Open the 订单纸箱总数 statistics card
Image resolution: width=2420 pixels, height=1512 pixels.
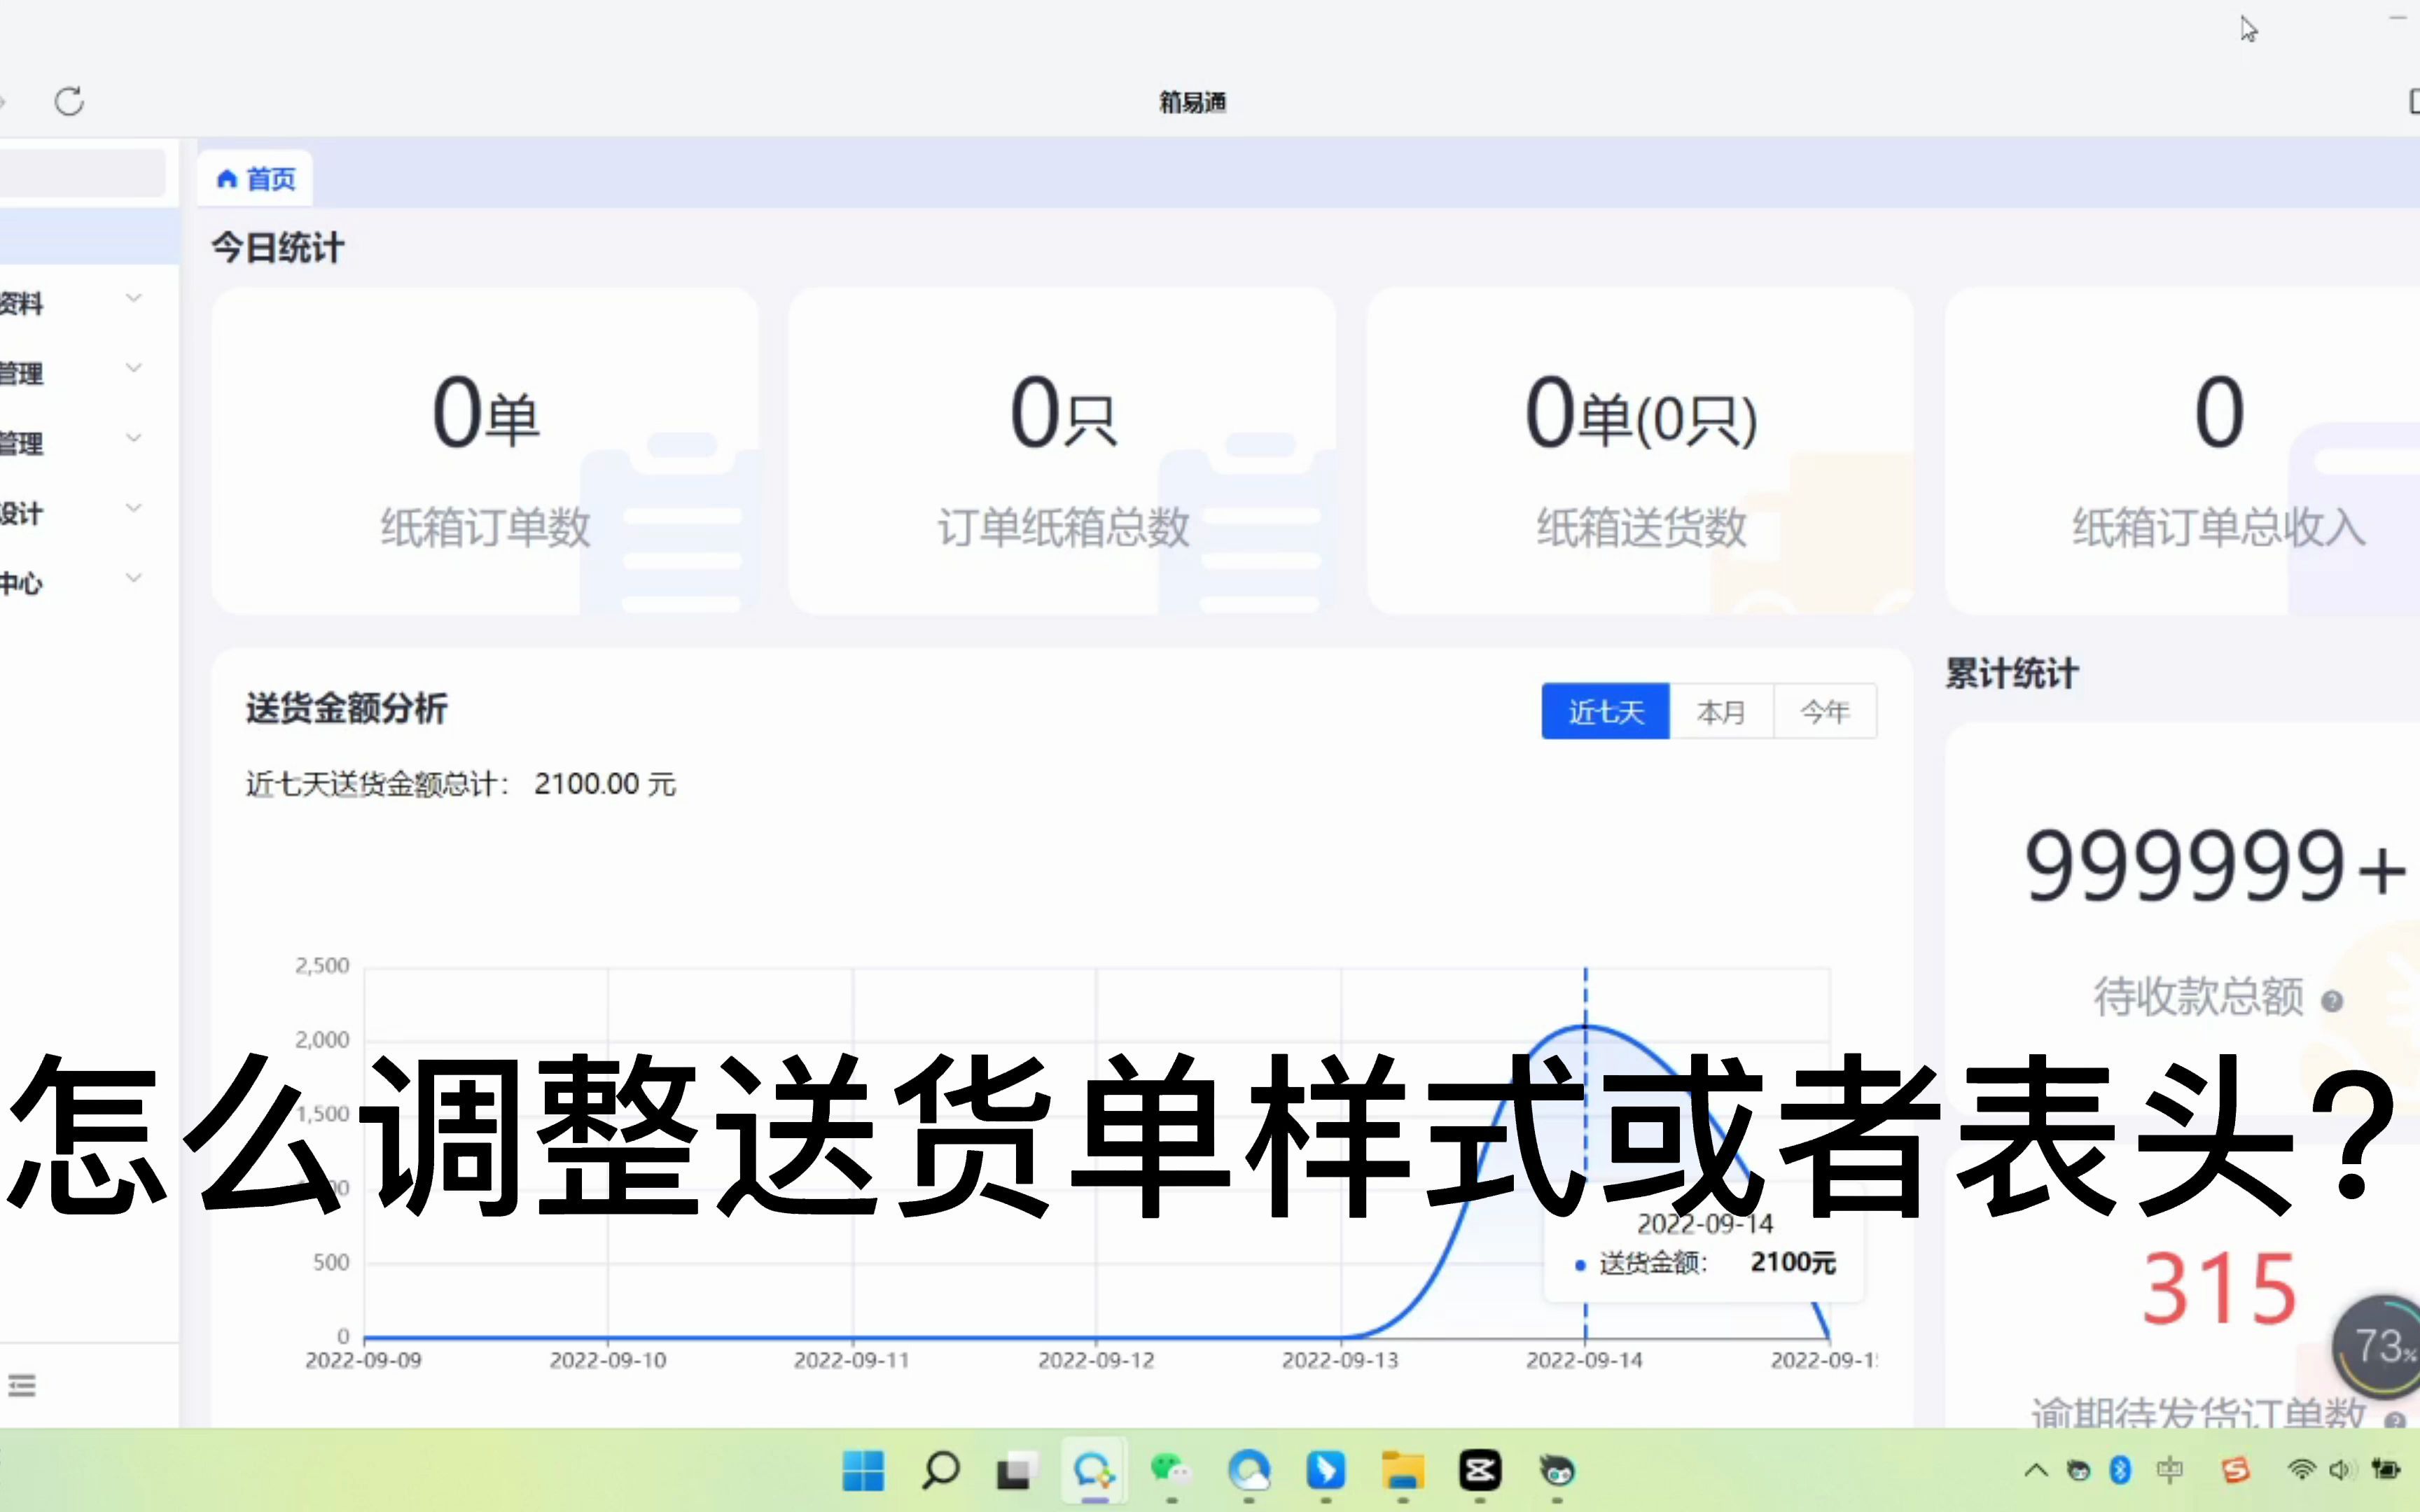click(x=1062, y=451)
